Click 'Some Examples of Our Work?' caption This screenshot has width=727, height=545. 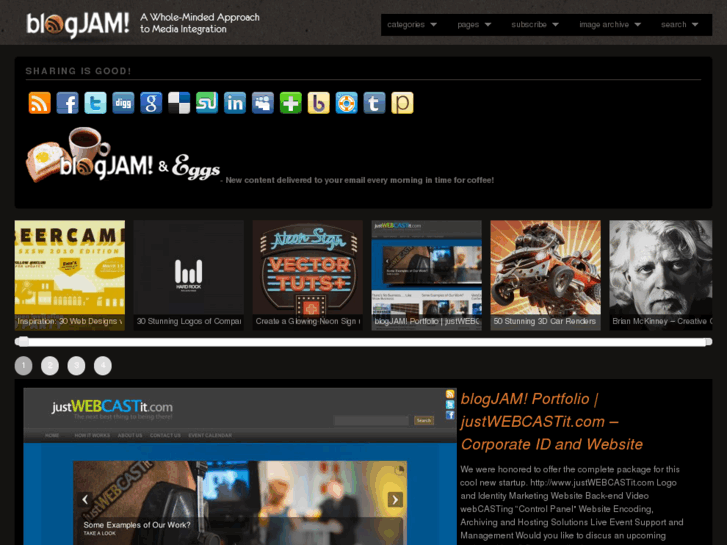[x=137, y=525]
